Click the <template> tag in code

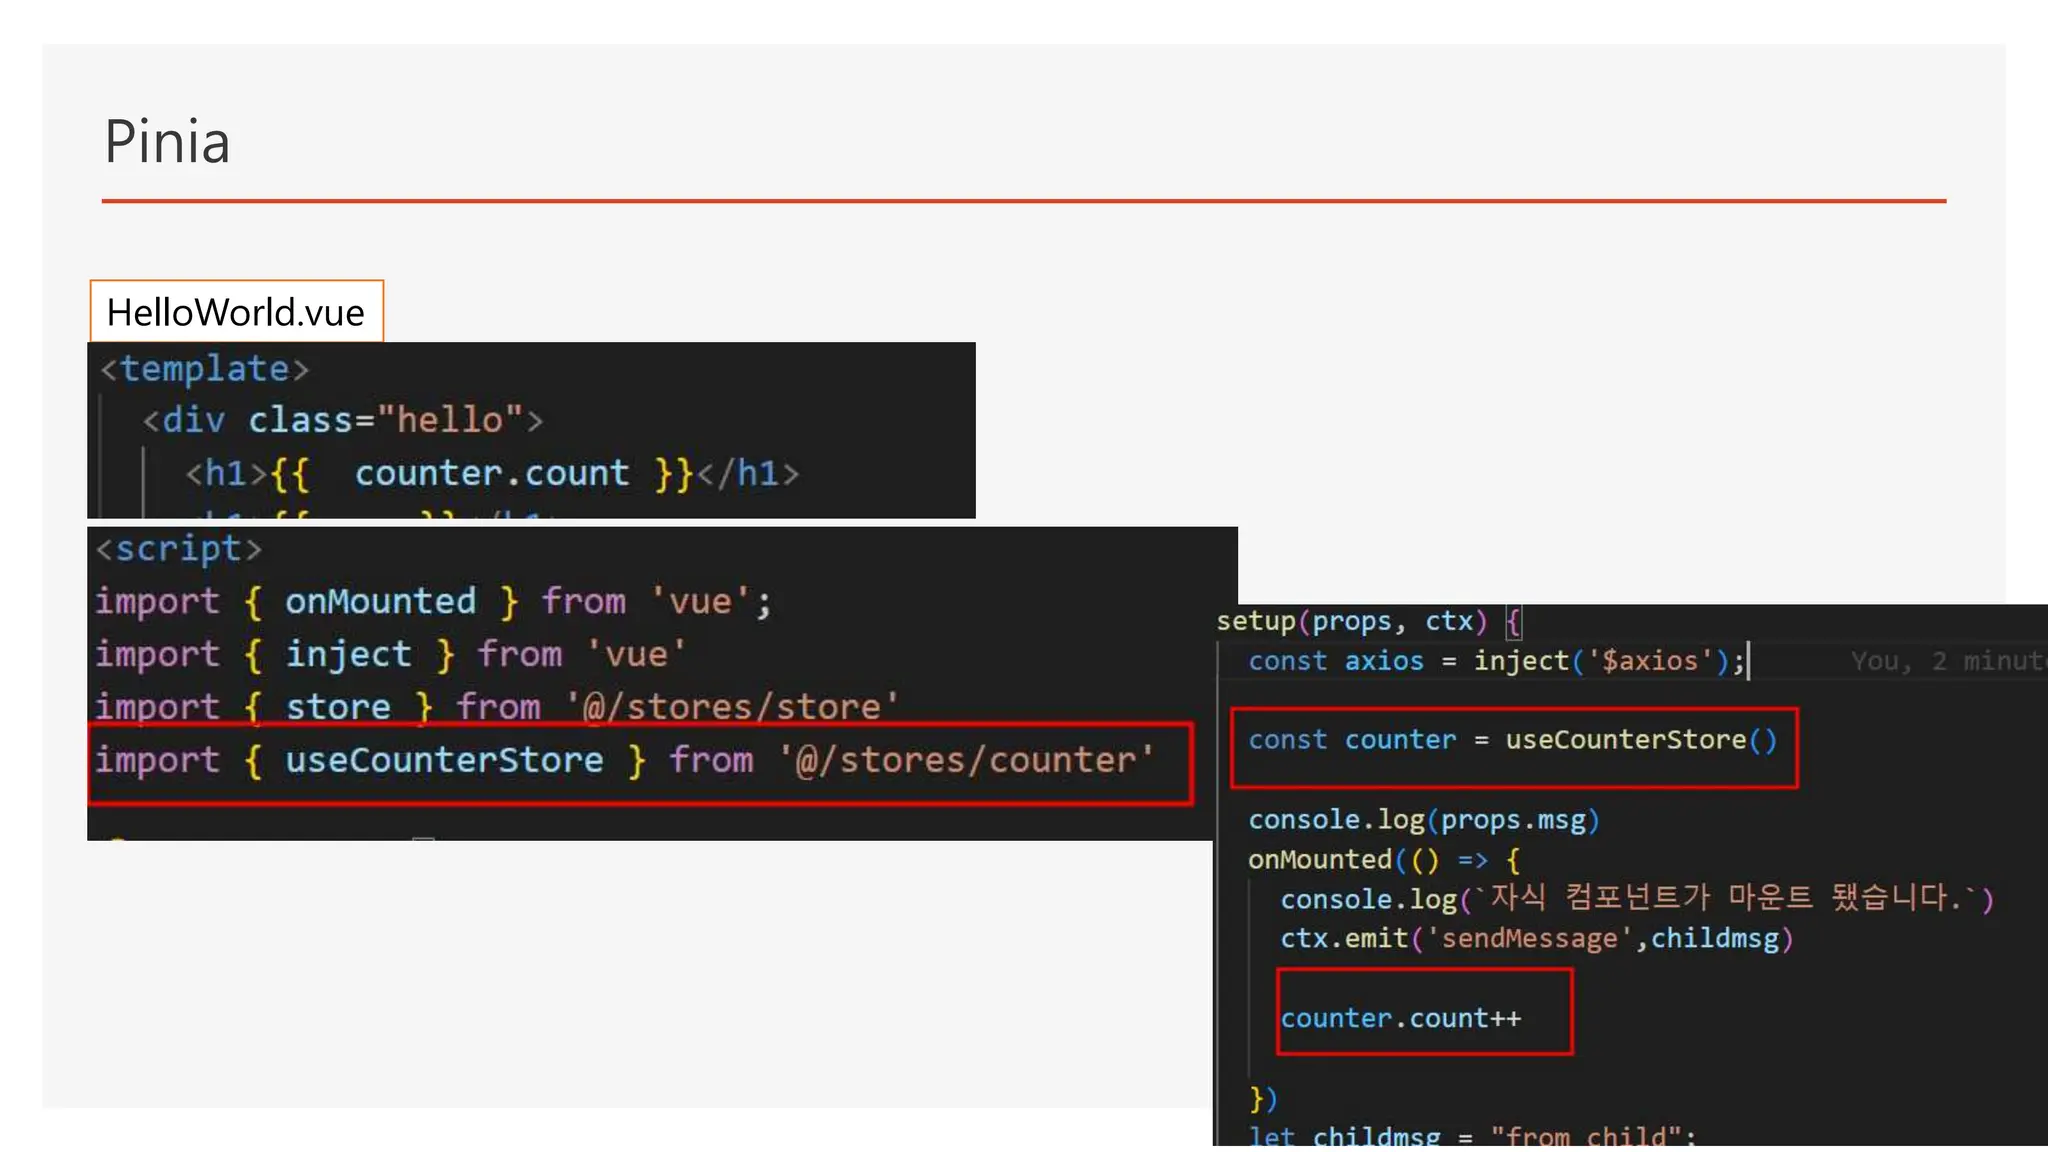pyautogui.click(x=205, y=369)
